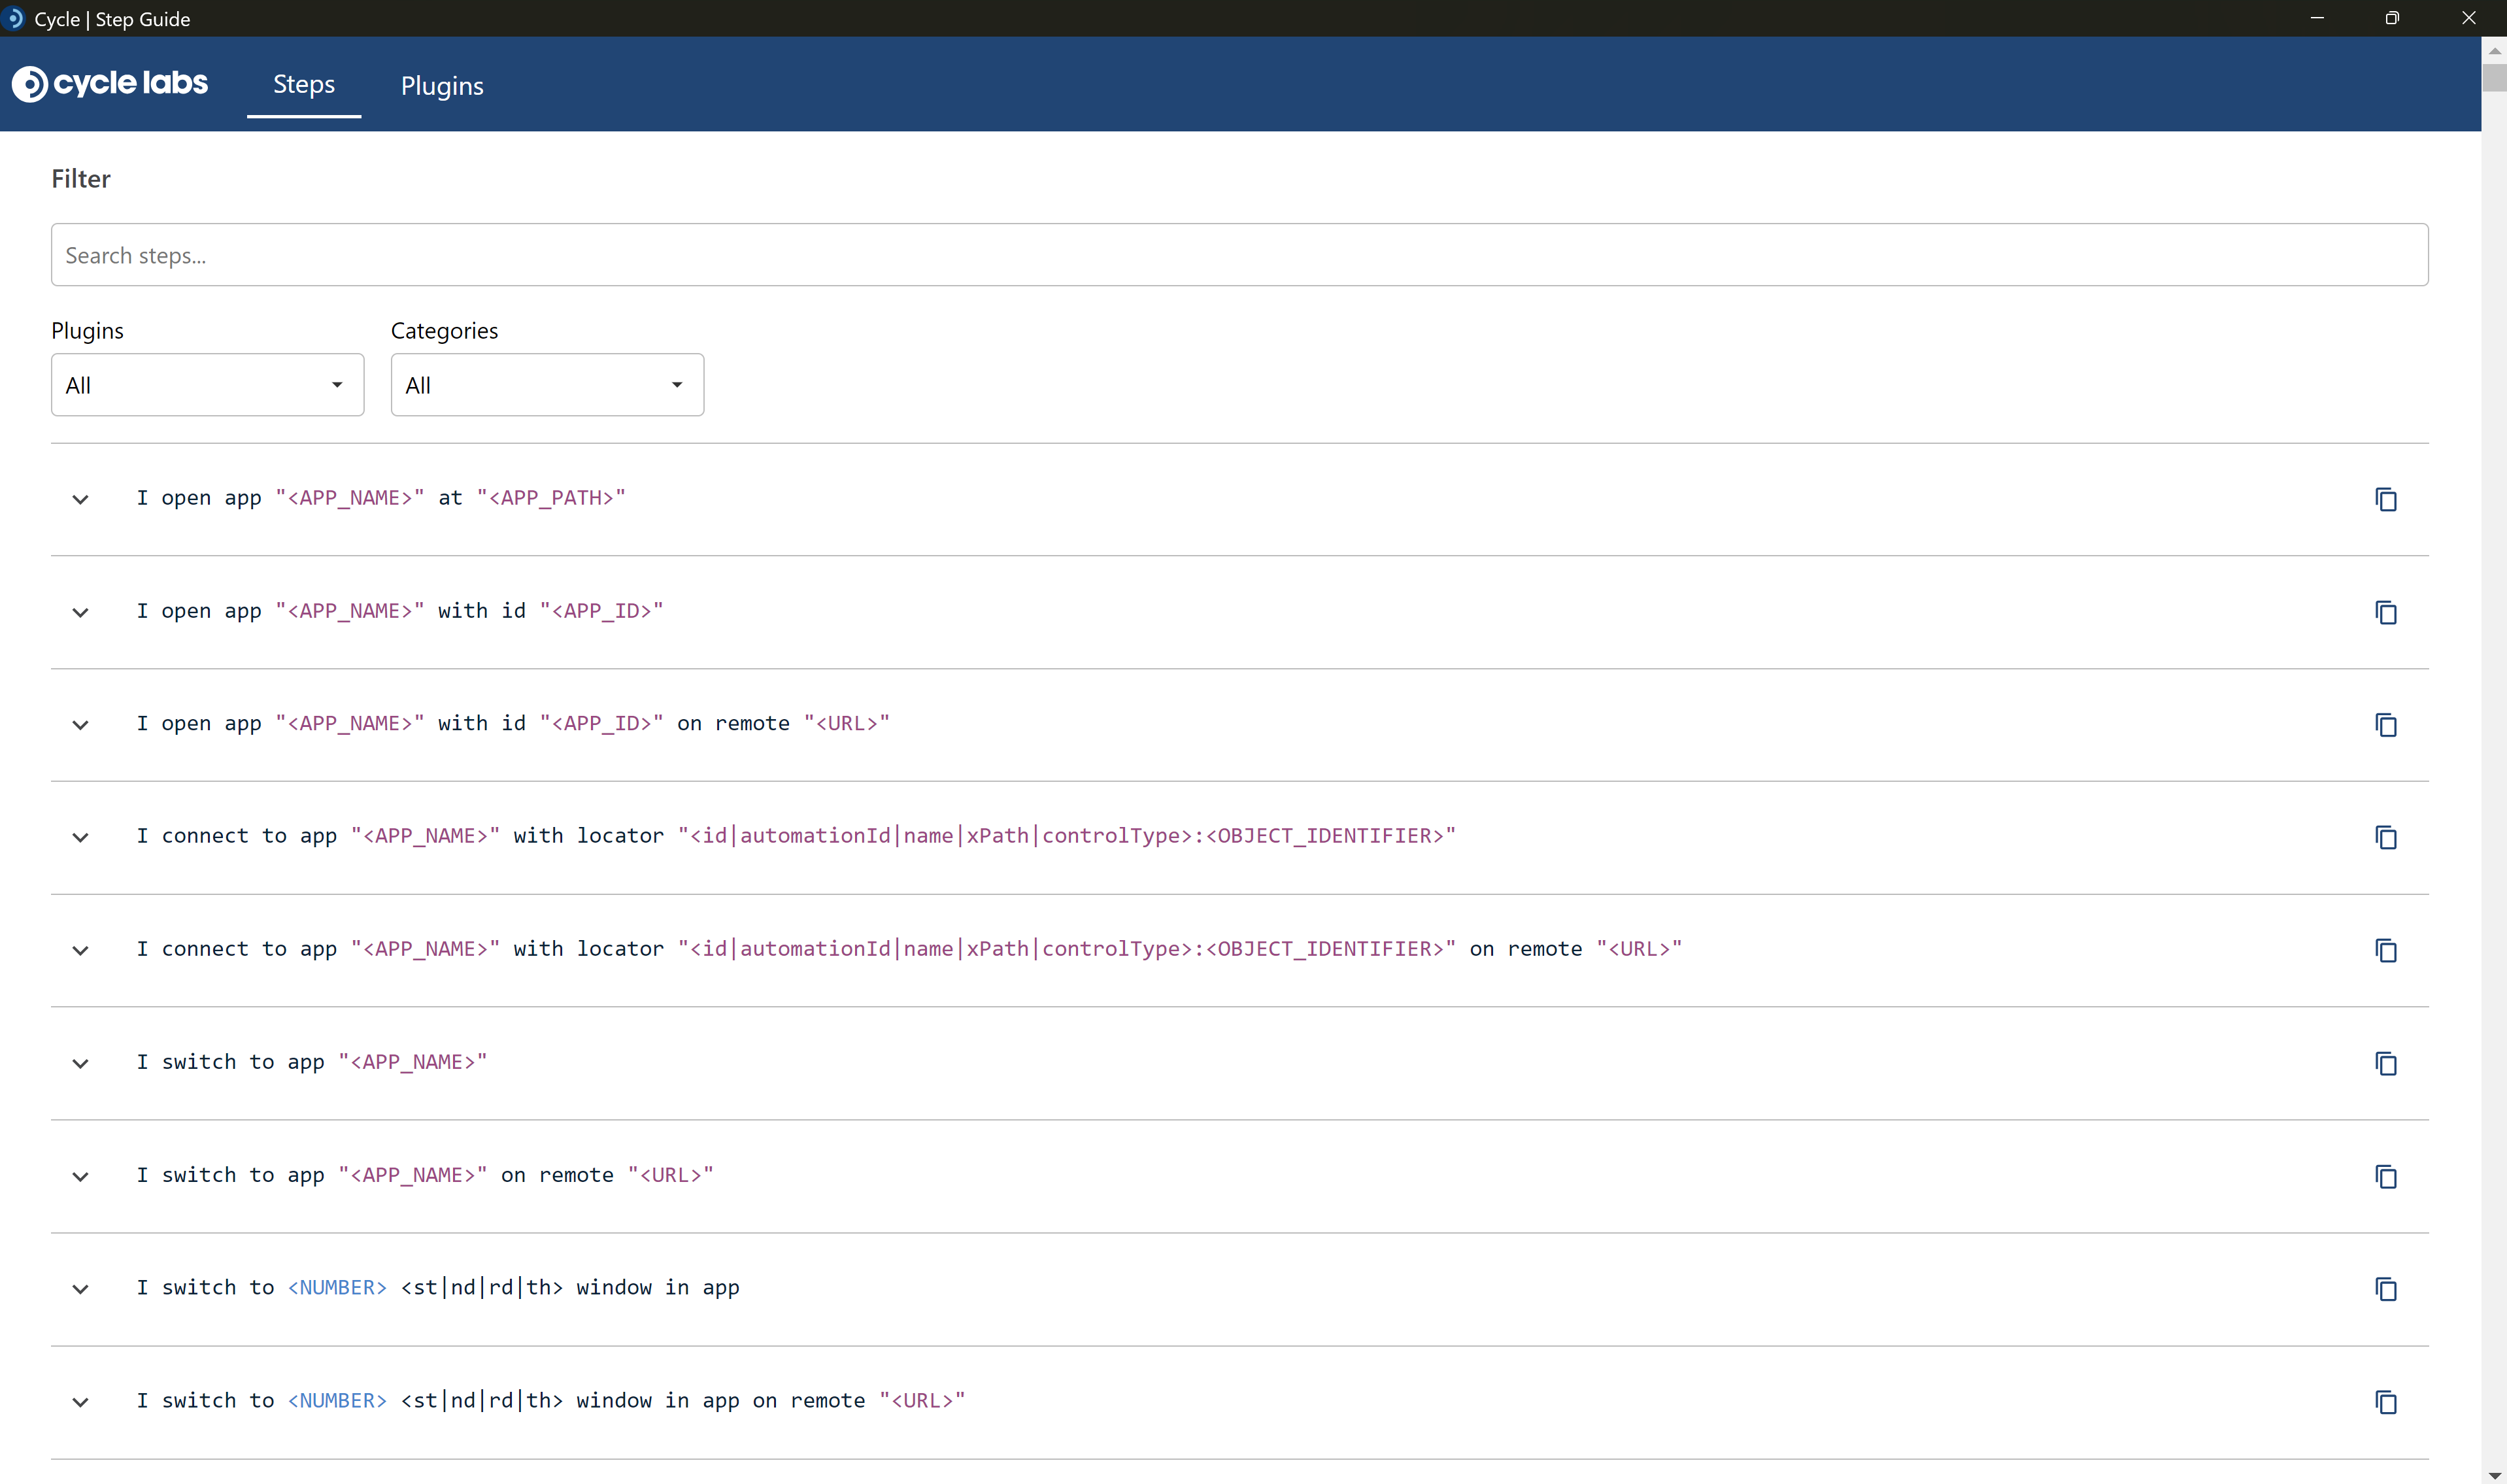Copy the 'connect to app with locator' step
The width and height of the screenshot is (2507, 1484).
pyautogui.click(x=2385, y=837)
